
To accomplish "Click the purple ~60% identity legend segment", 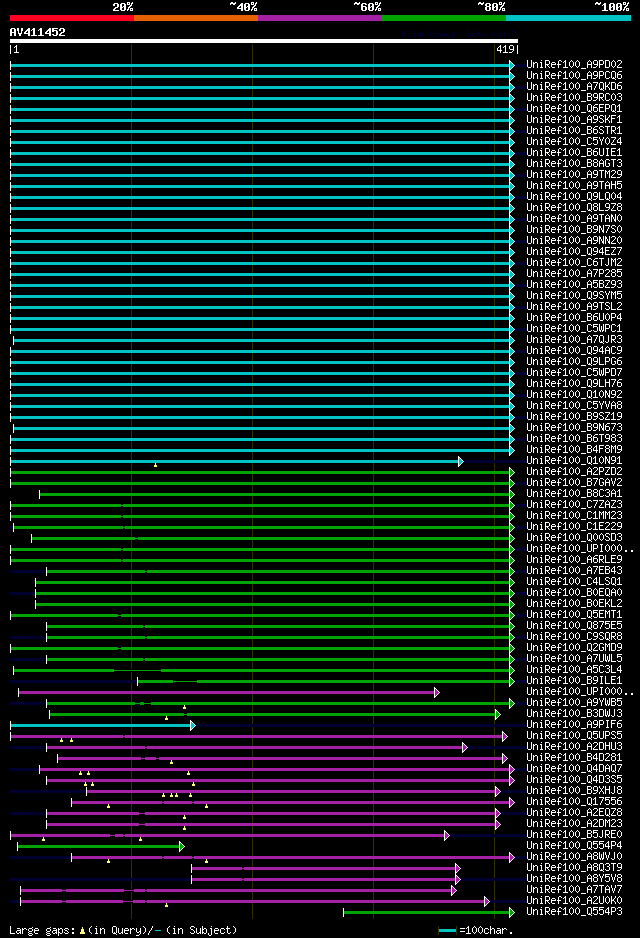I will coord(320,18).
